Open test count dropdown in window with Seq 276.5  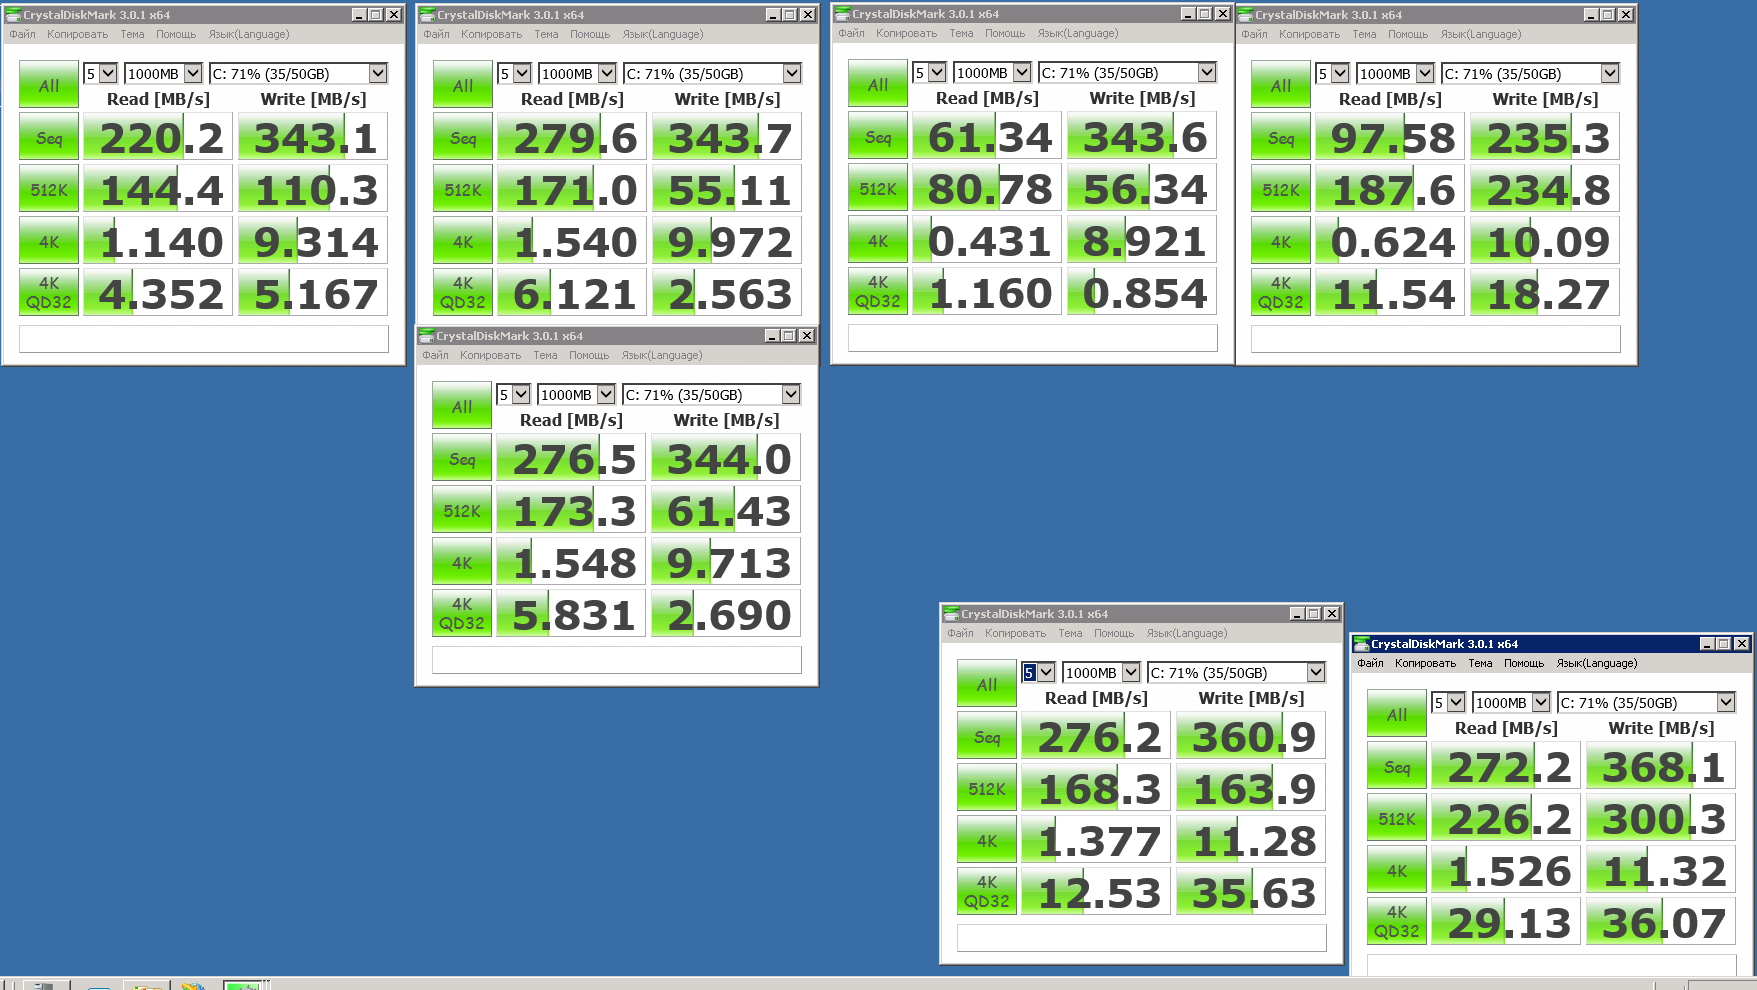click(x=514, y=394)
